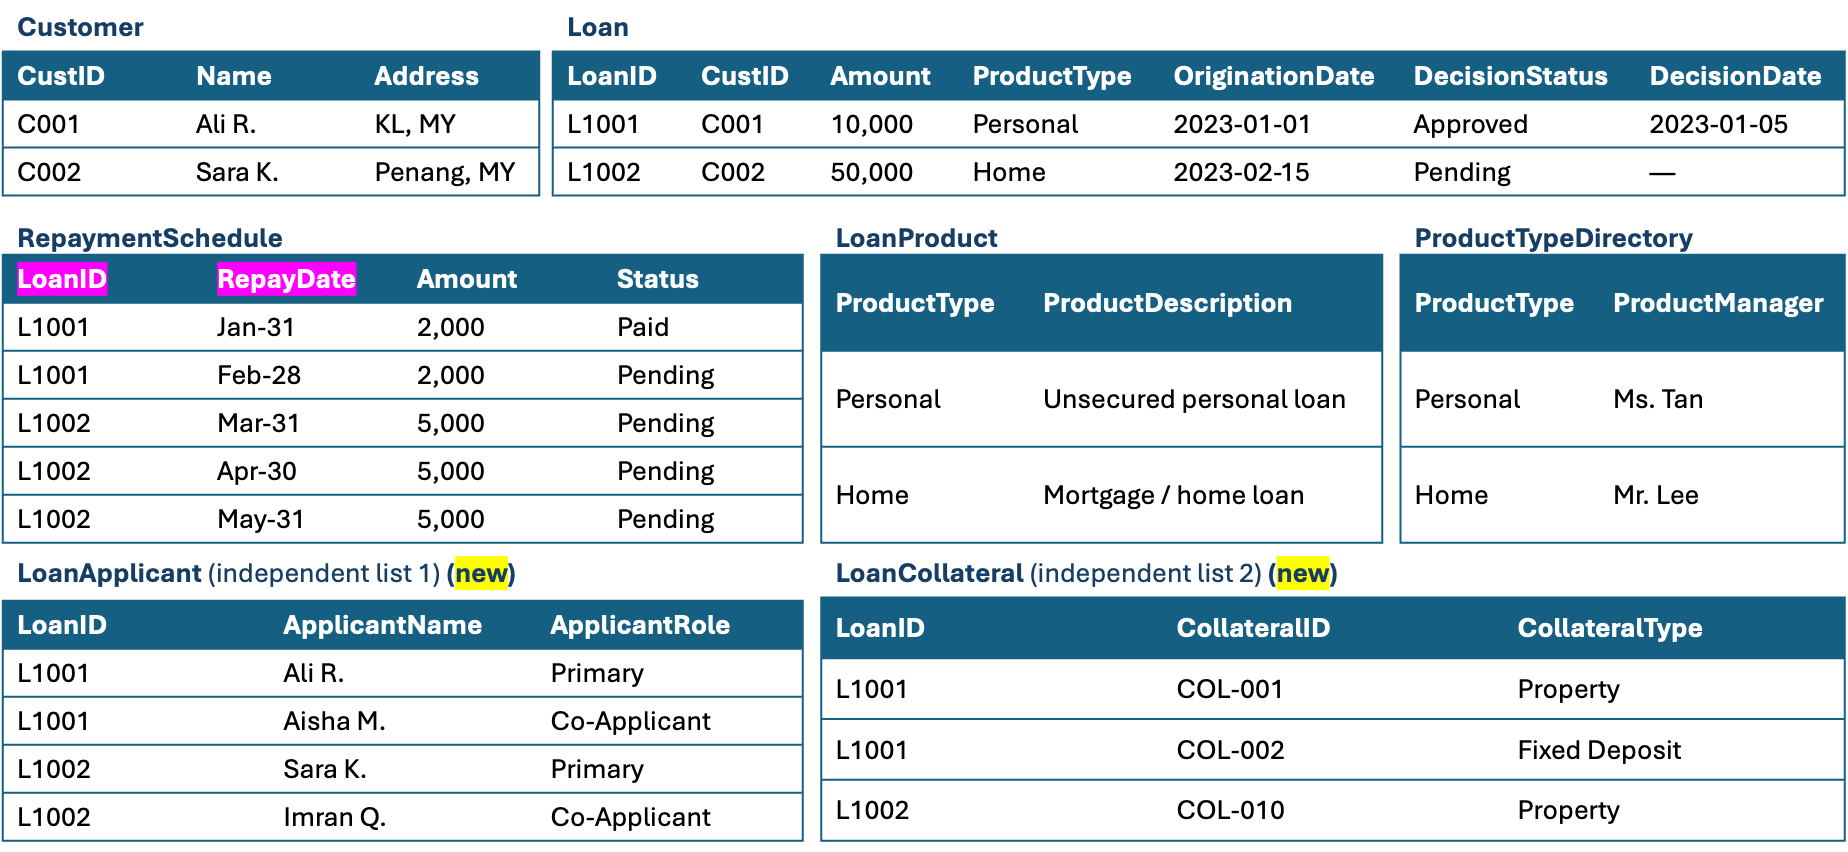Select the "50,000" loan amount cell

[871, 172]
